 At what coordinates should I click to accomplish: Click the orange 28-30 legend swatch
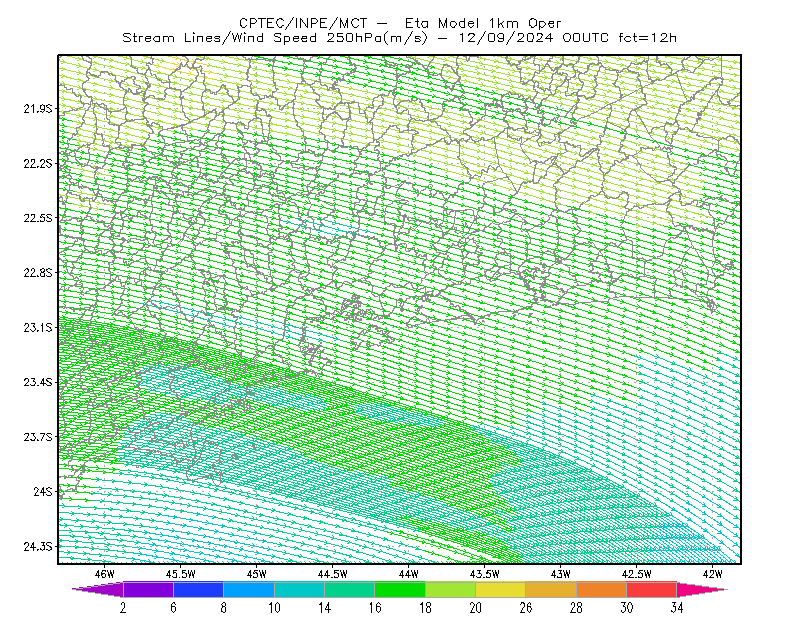(602, 589)
